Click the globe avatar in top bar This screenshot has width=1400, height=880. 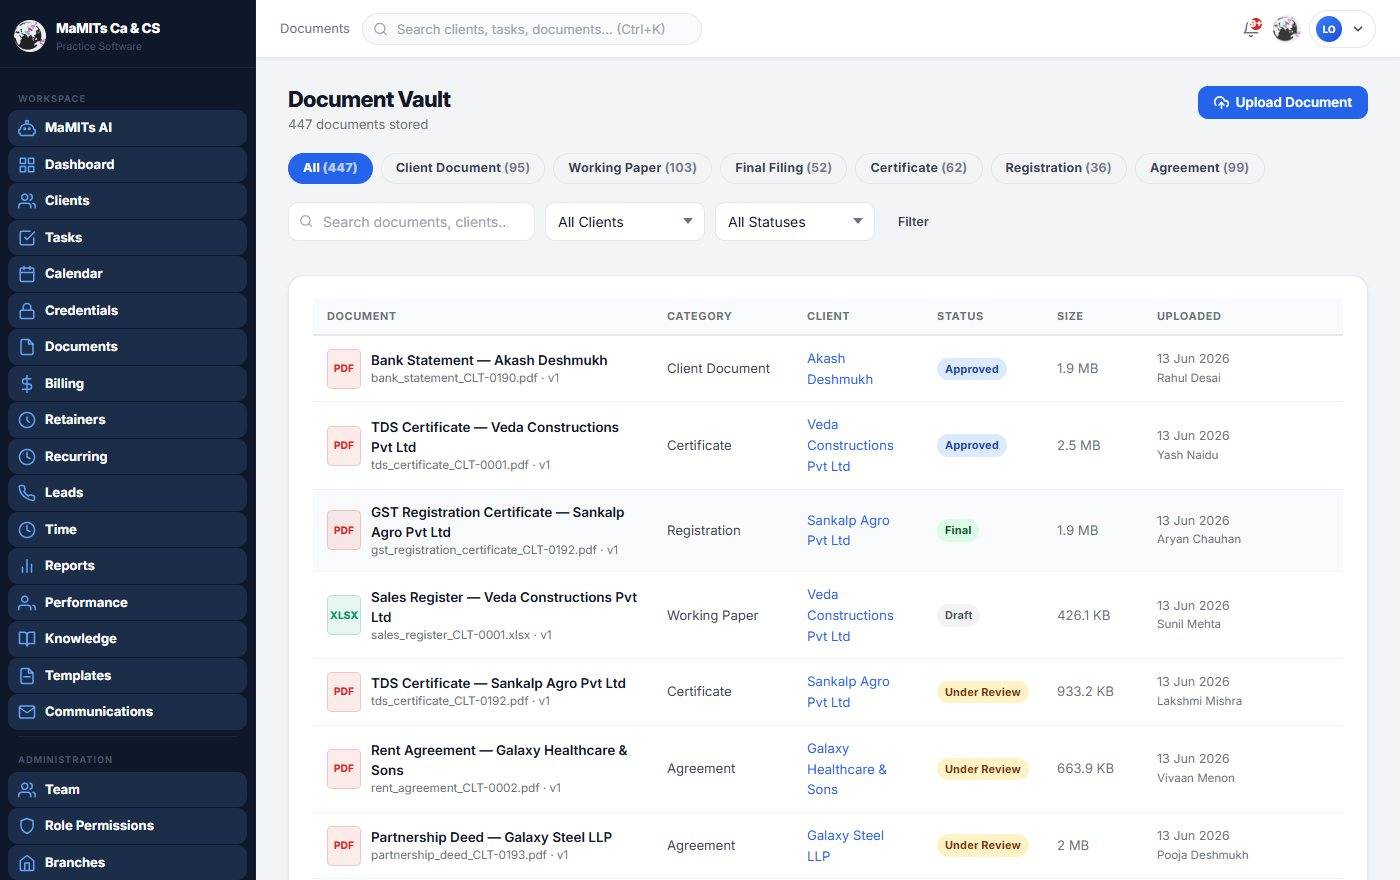(1286, 29)
